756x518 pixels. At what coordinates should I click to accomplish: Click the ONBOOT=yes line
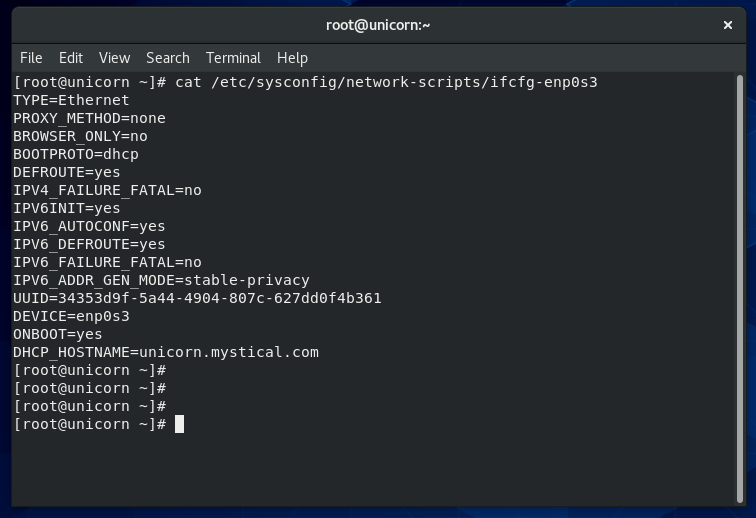[58, 334]
